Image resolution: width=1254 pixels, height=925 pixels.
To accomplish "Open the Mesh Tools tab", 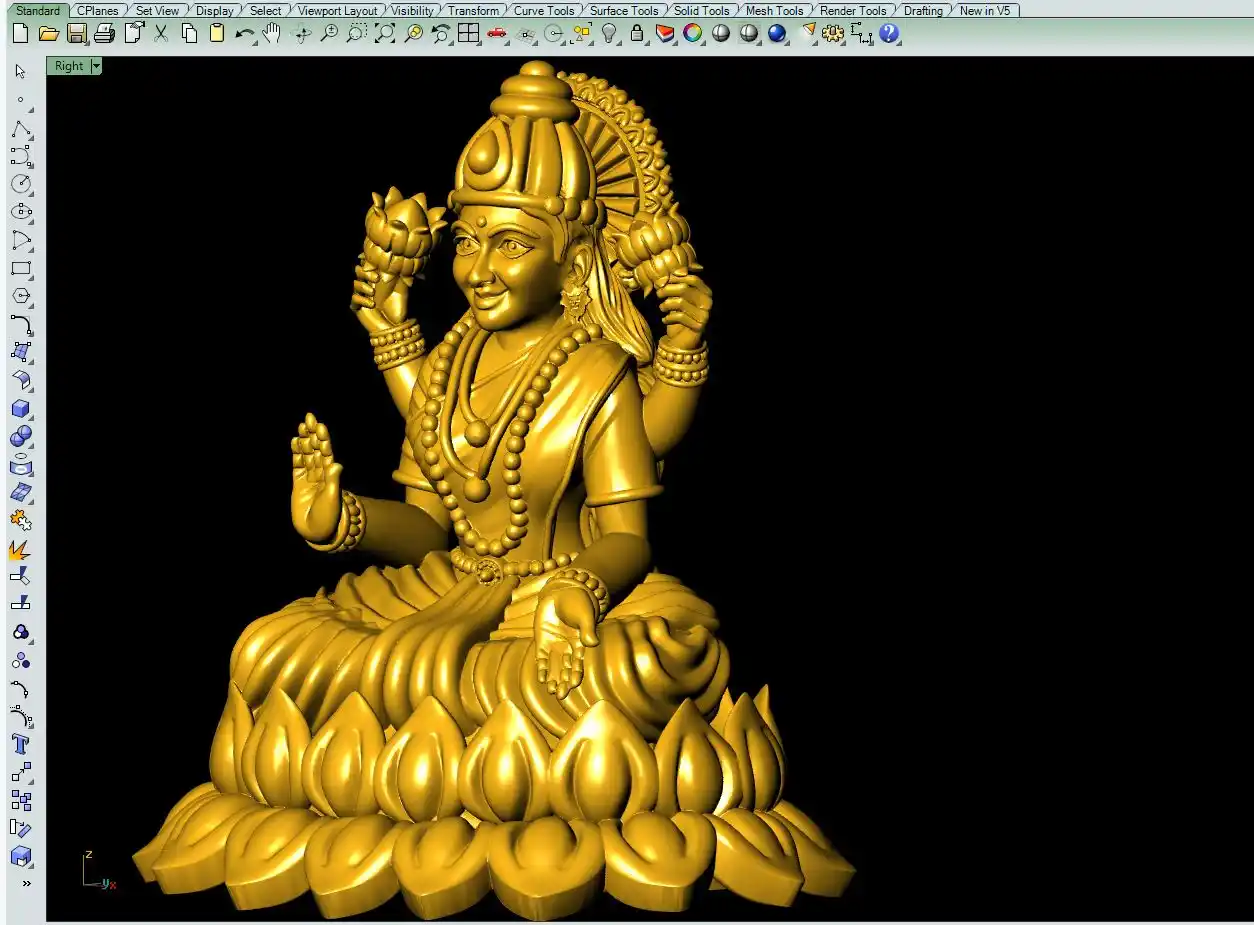I will 774,11.
